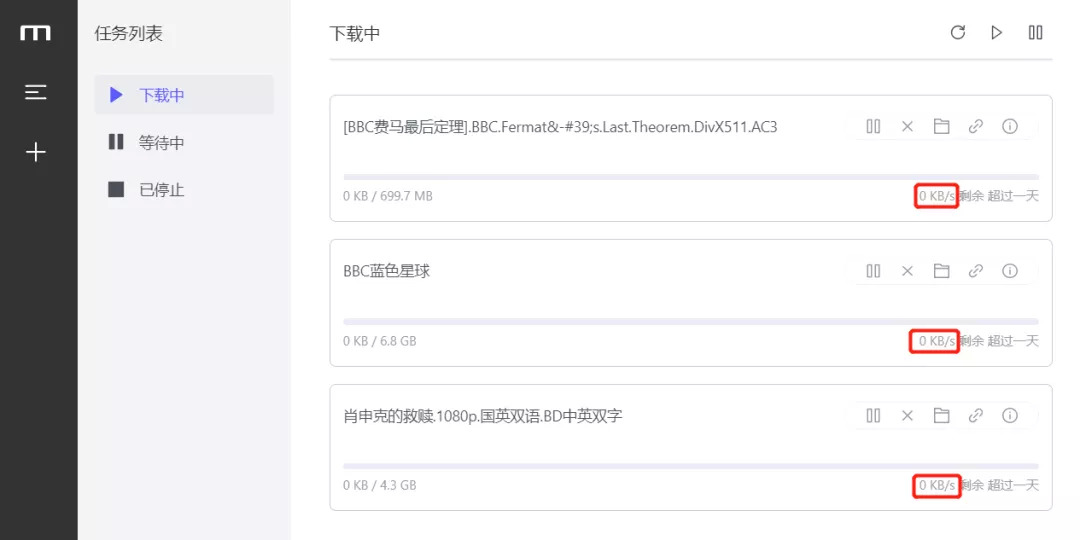Switch to the 下载中 tab
This screenshot has height=540, width=1080.
[161, 95]
